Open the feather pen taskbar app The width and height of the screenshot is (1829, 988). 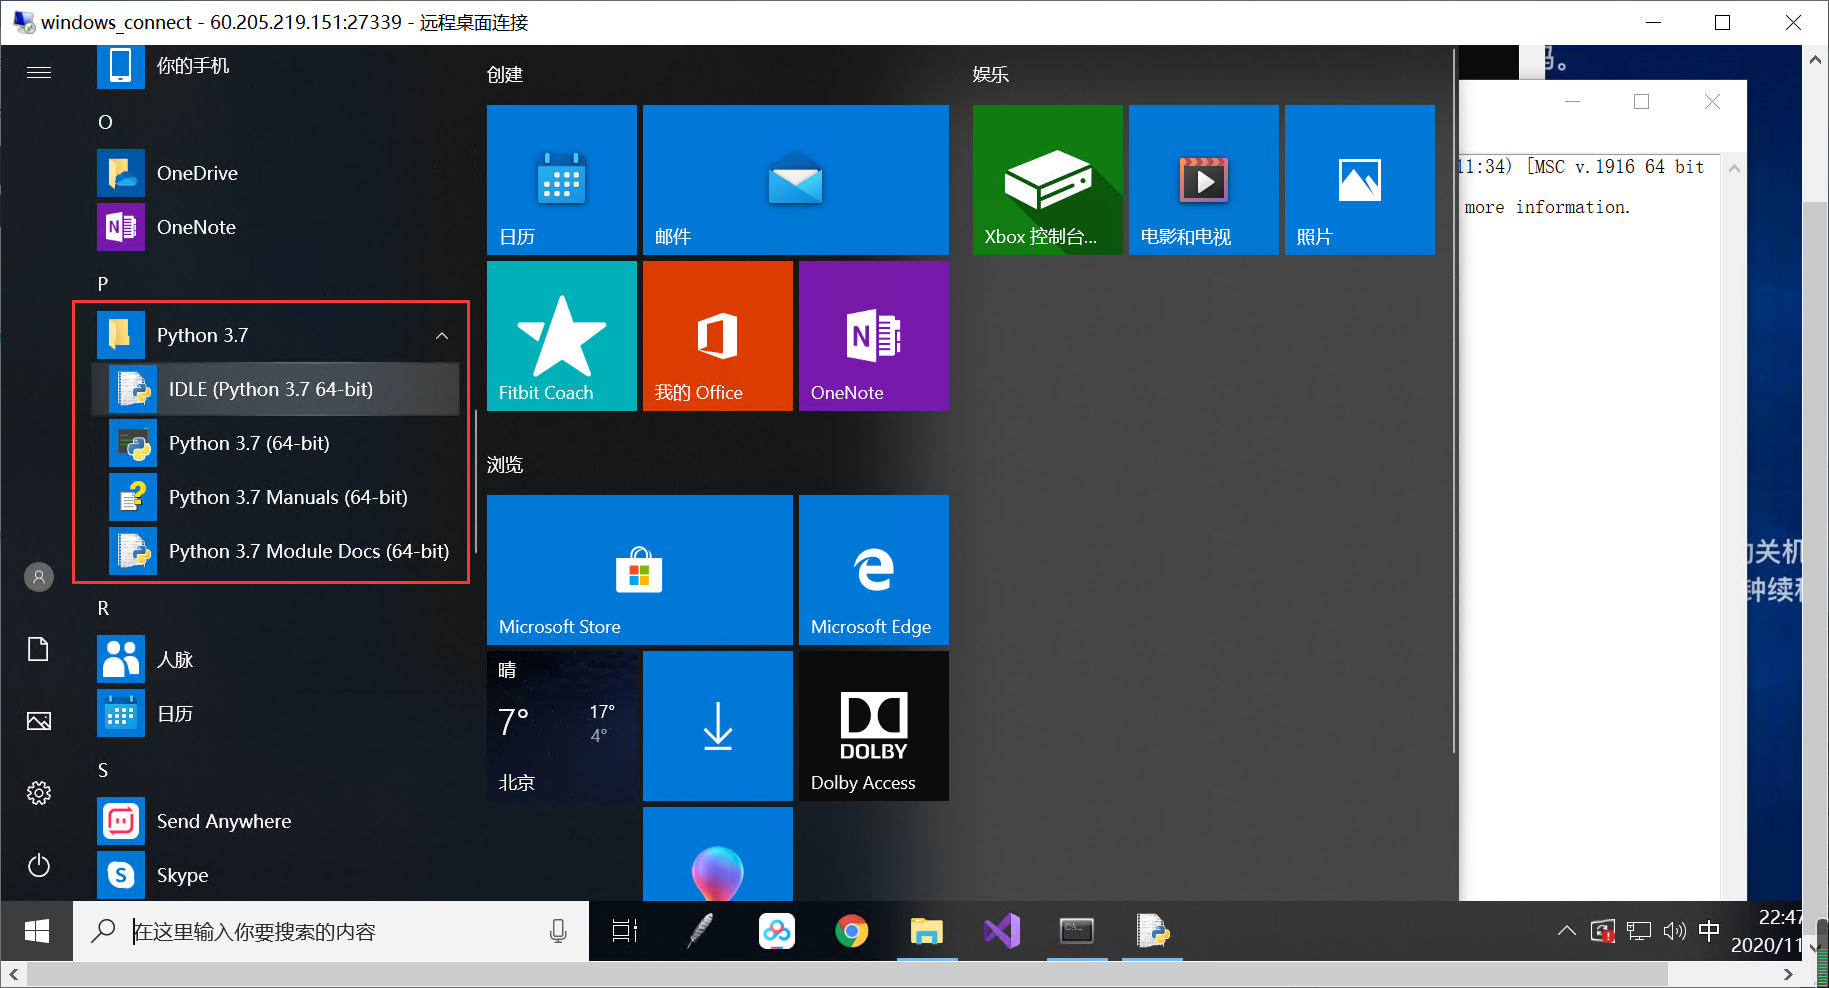click(700, 931)
